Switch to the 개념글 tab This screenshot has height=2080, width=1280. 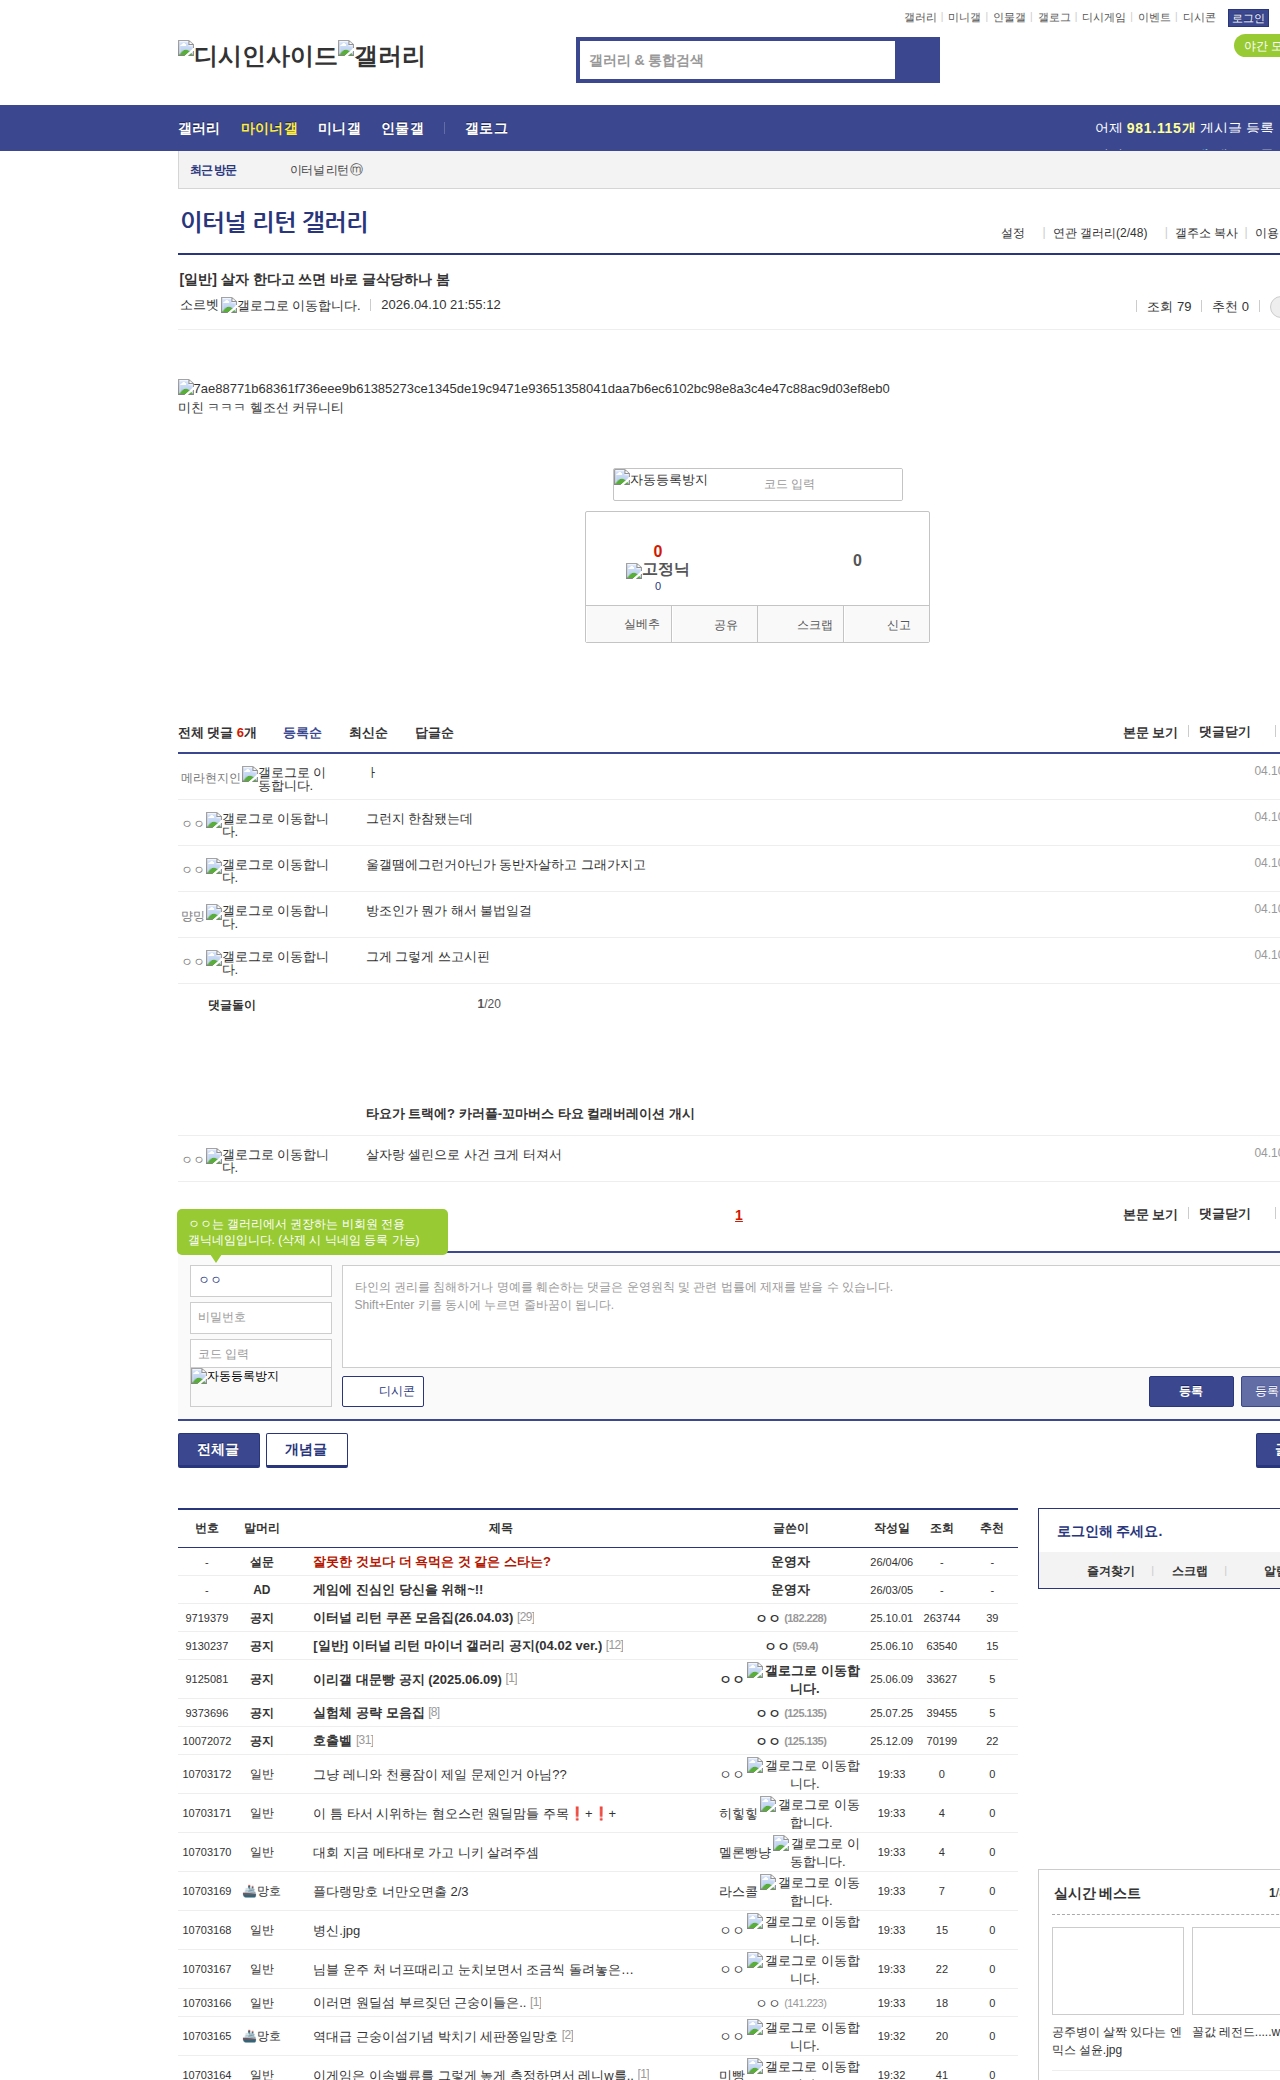[306, 1450]
